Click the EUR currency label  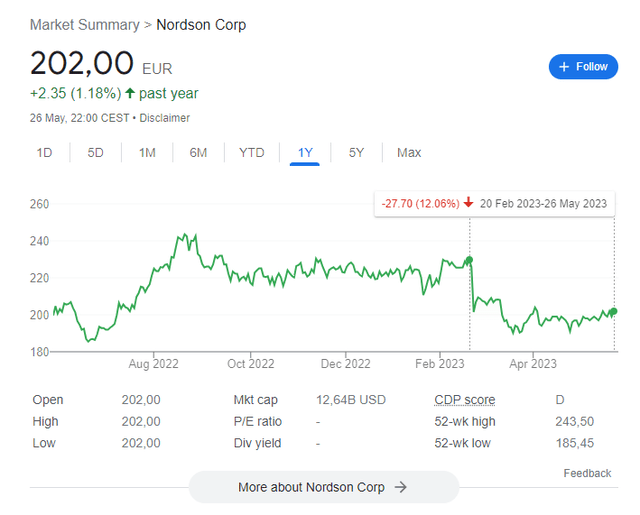point(157,69)
